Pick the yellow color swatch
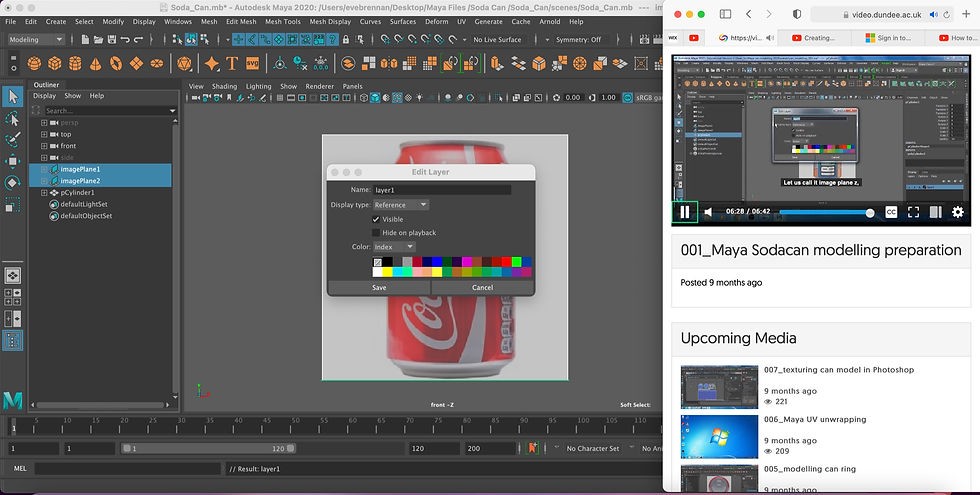Viewport: 980px width, 495px height. (x=388, y=272)
